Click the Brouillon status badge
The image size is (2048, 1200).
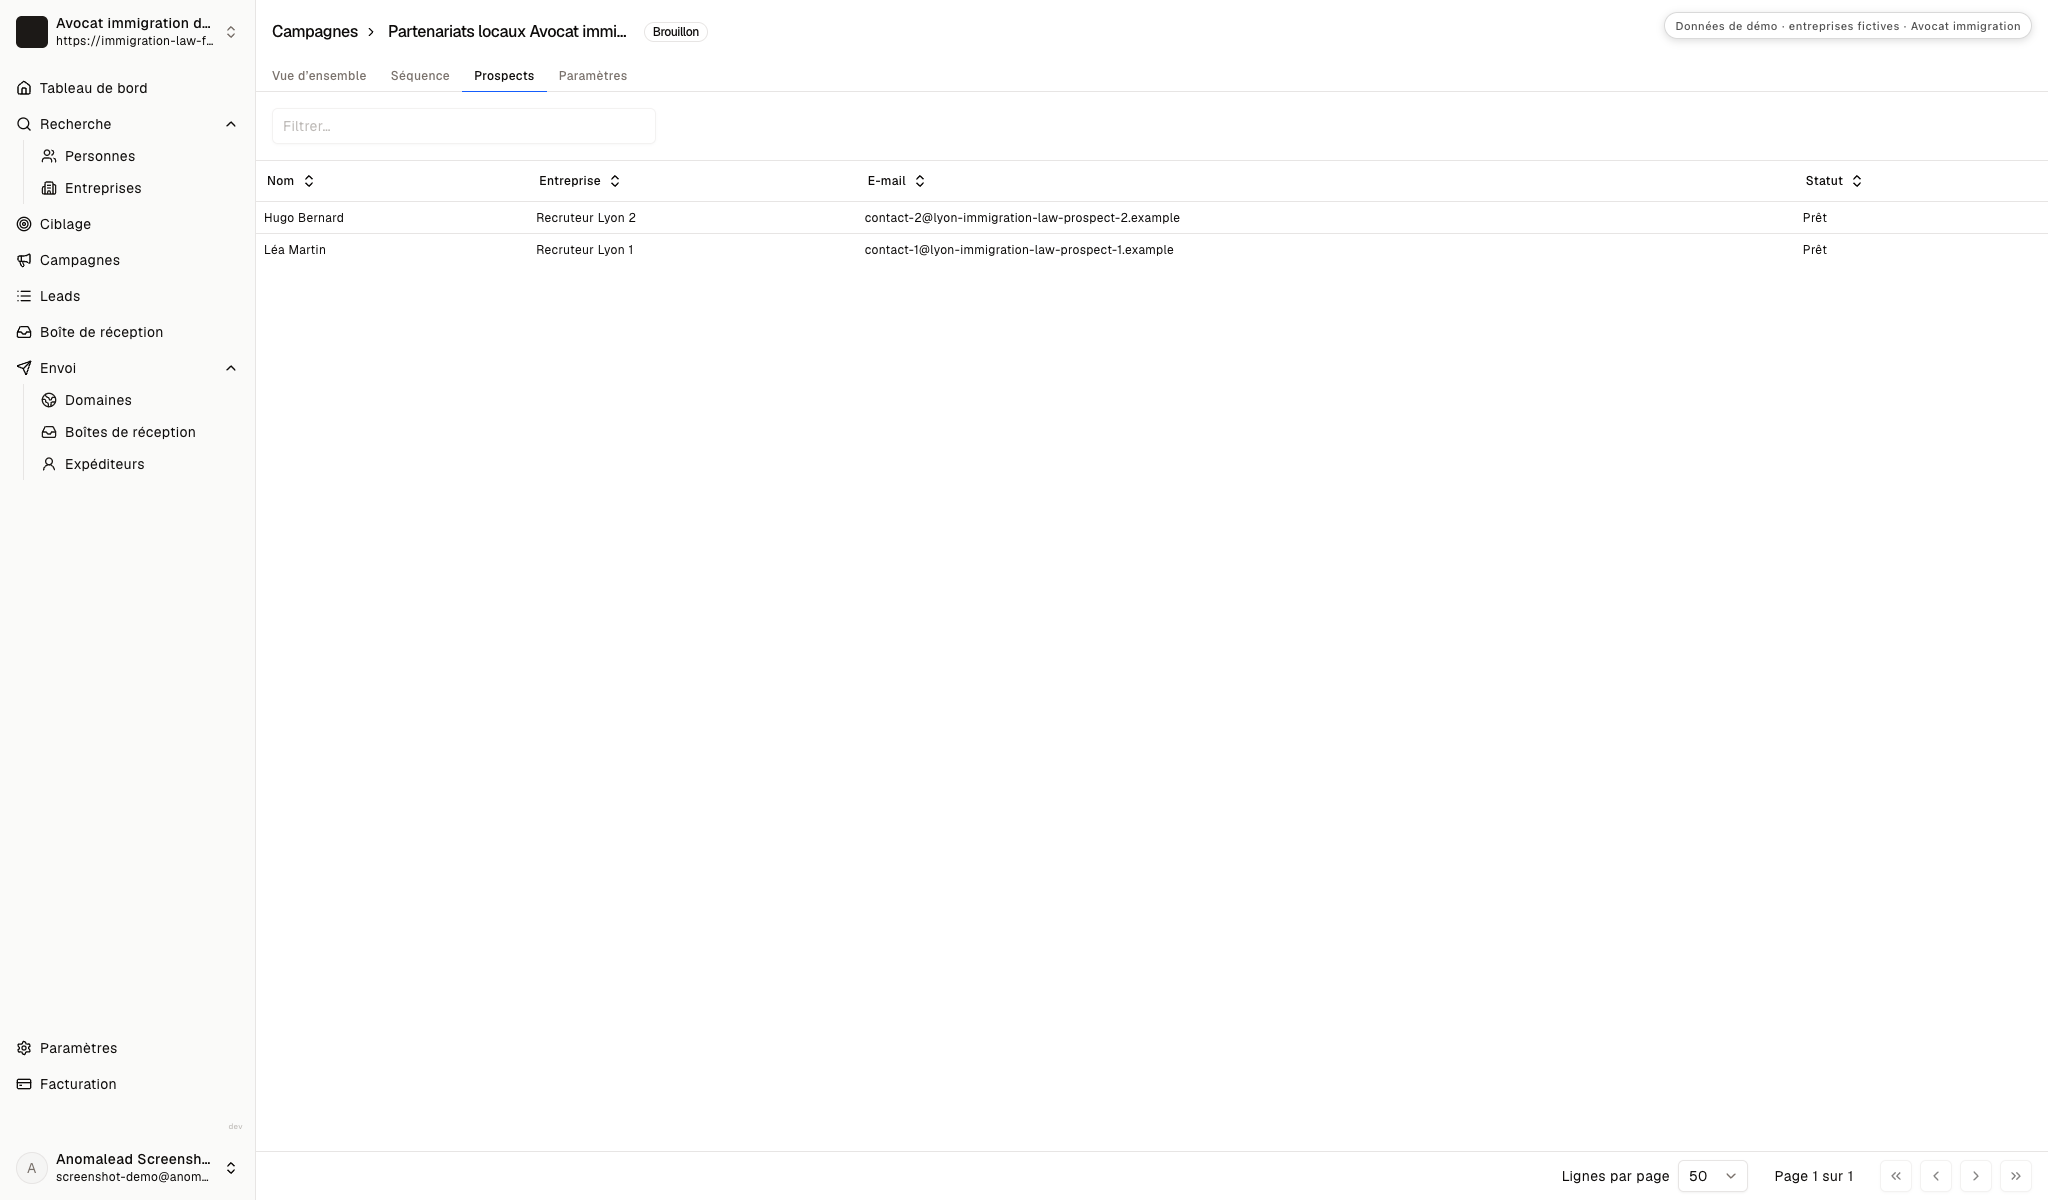point(676,32)
